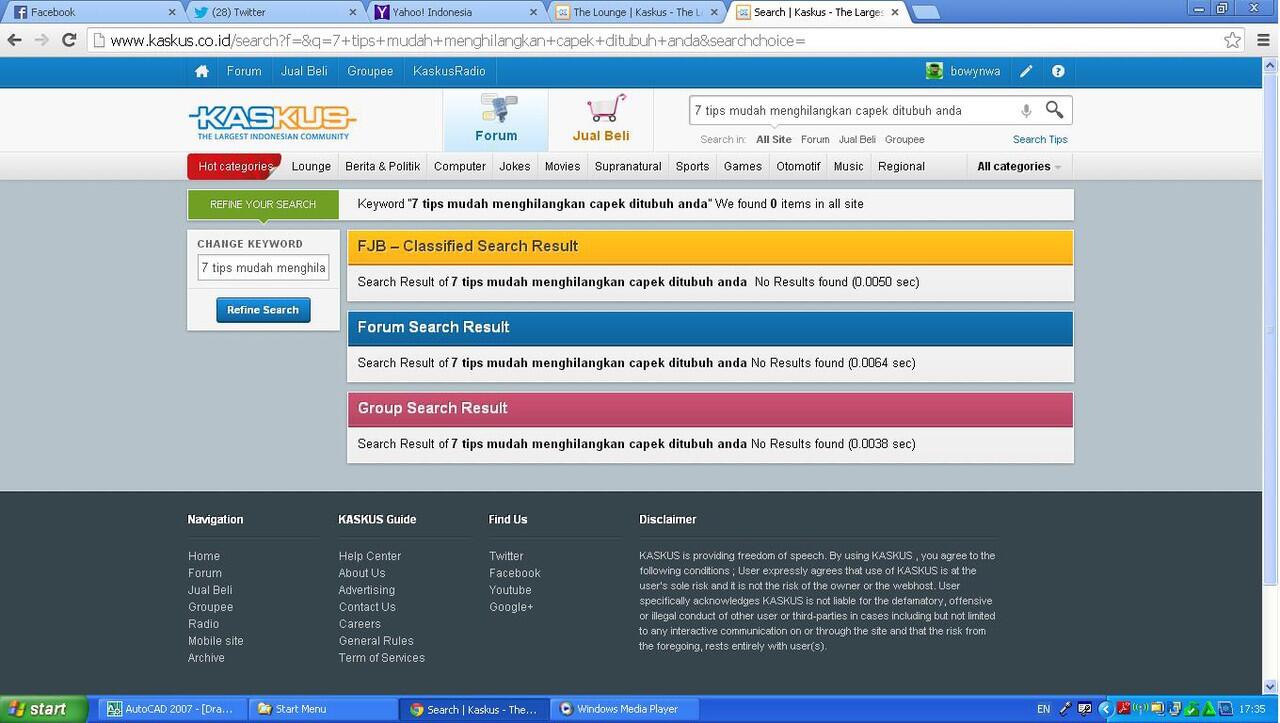Open Music category
1280x723 pixels.
pos(848,166)
